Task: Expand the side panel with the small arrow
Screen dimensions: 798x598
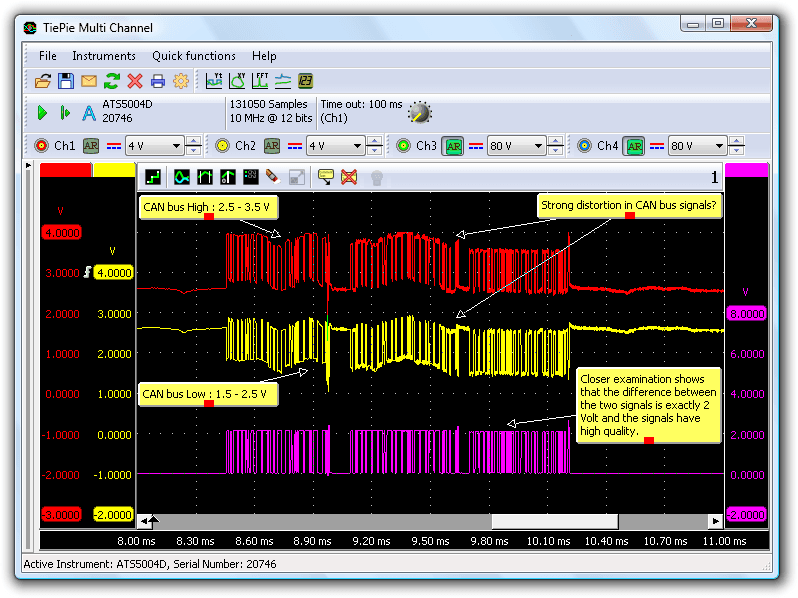Action: pos(28,166)
